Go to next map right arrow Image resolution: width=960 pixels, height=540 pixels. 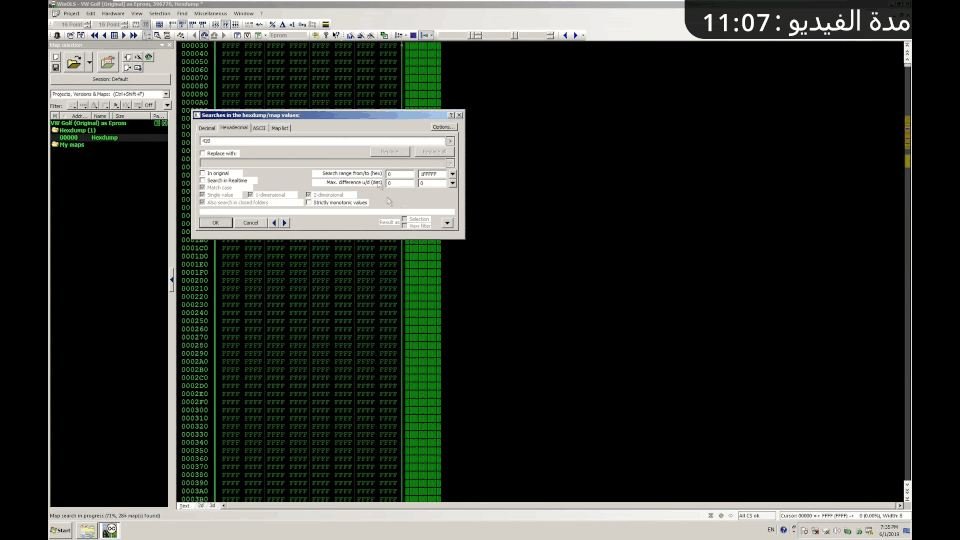pyautogui.click(x=124, y=36)
